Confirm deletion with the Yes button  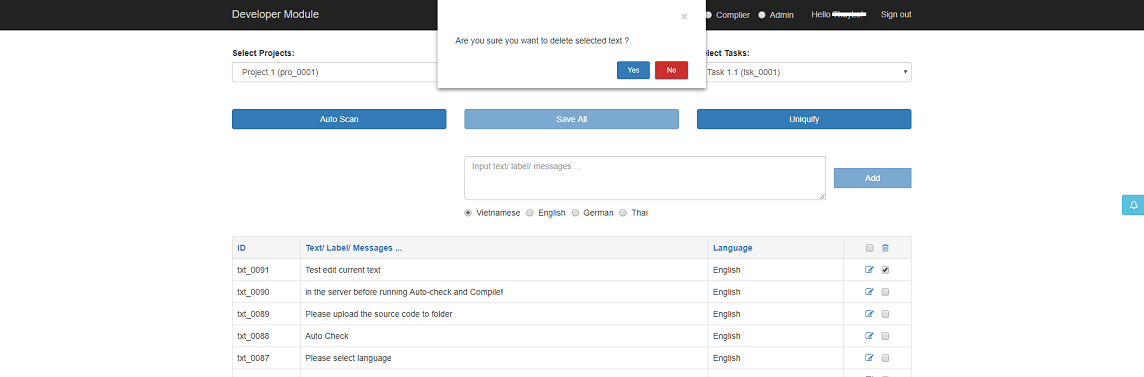pyautogui.click(x=633, y=70)
